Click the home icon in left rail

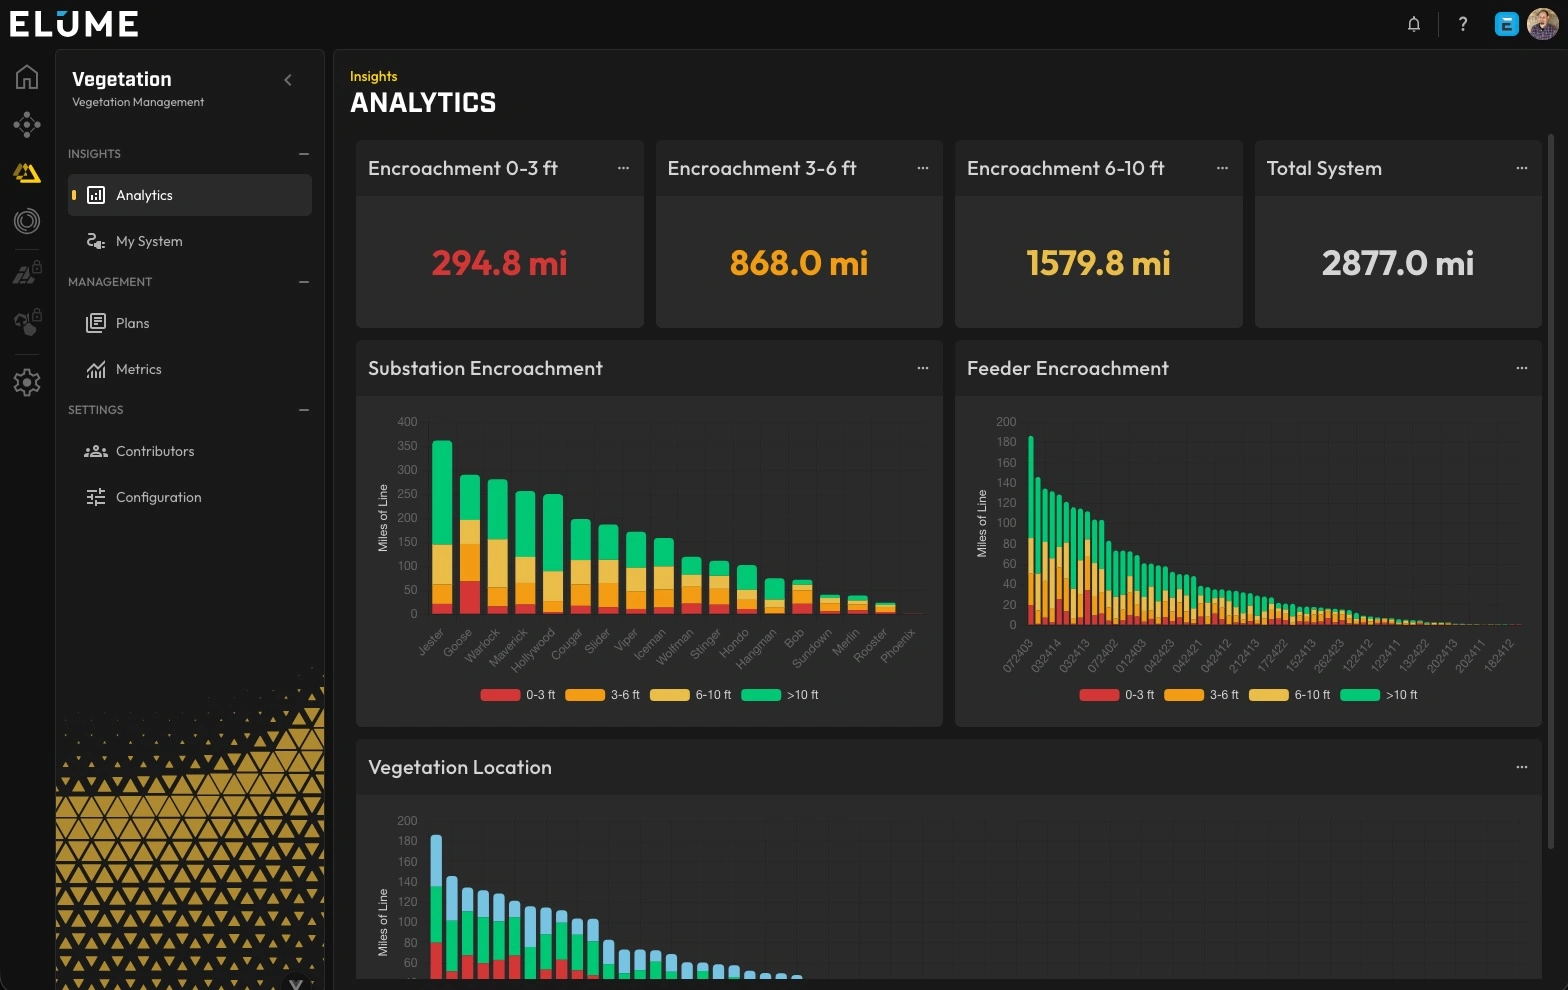pos(27,77)
